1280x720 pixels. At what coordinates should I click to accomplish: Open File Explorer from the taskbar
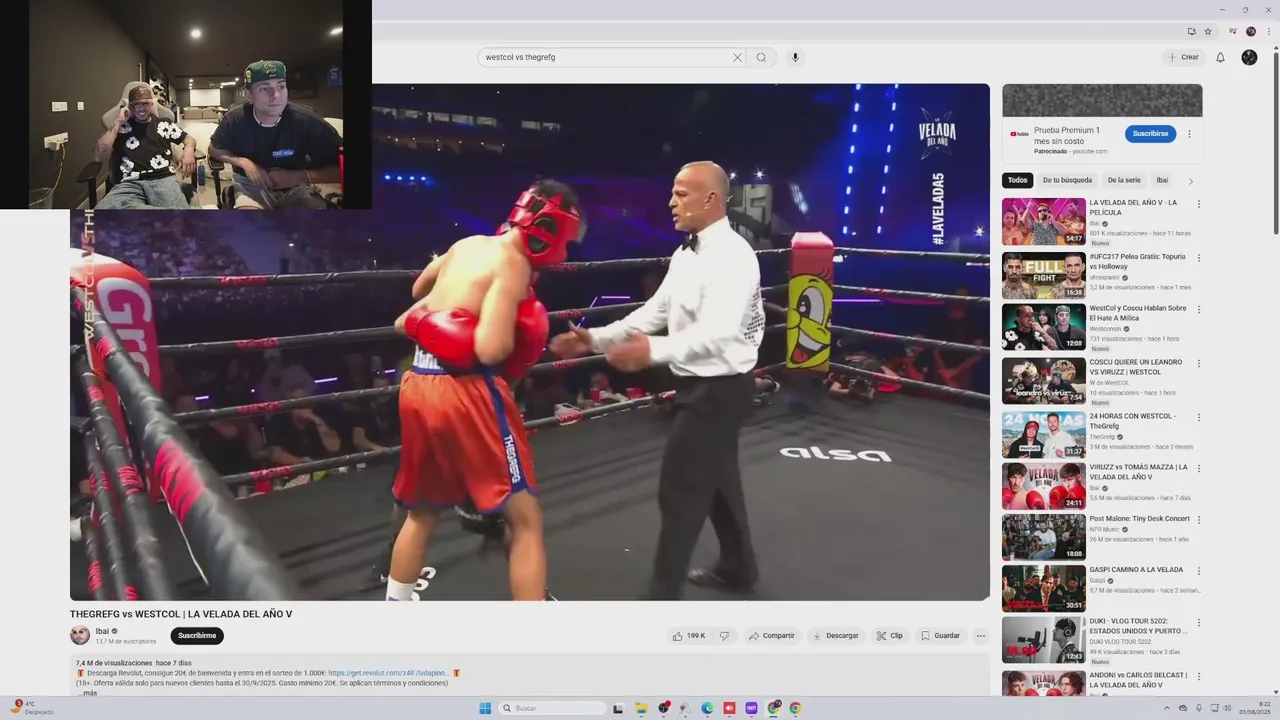pos(641,708)
